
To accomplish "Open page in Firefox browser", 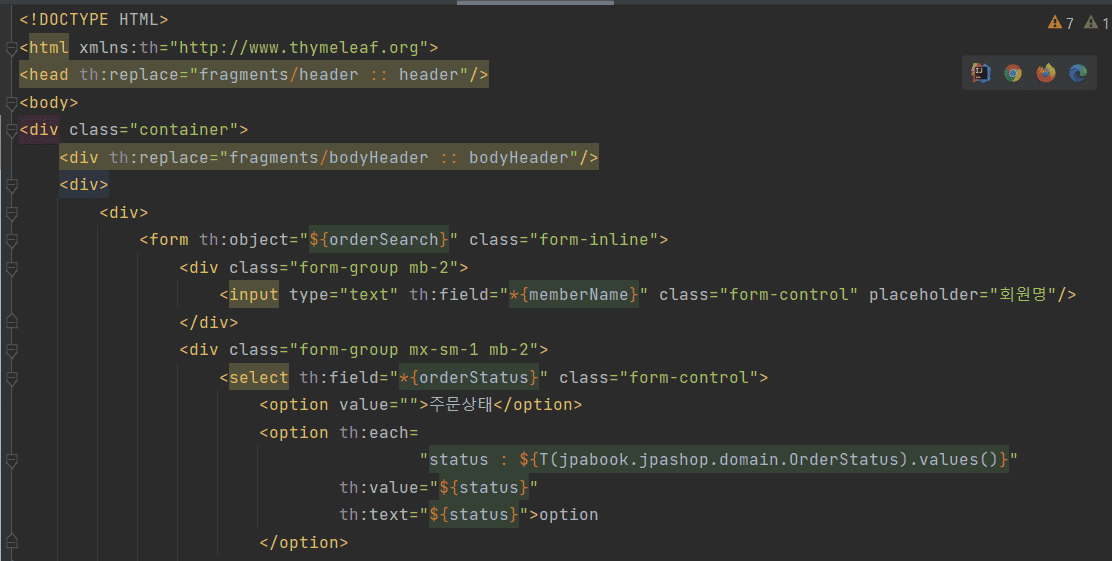I will (x=1045, y=73).
